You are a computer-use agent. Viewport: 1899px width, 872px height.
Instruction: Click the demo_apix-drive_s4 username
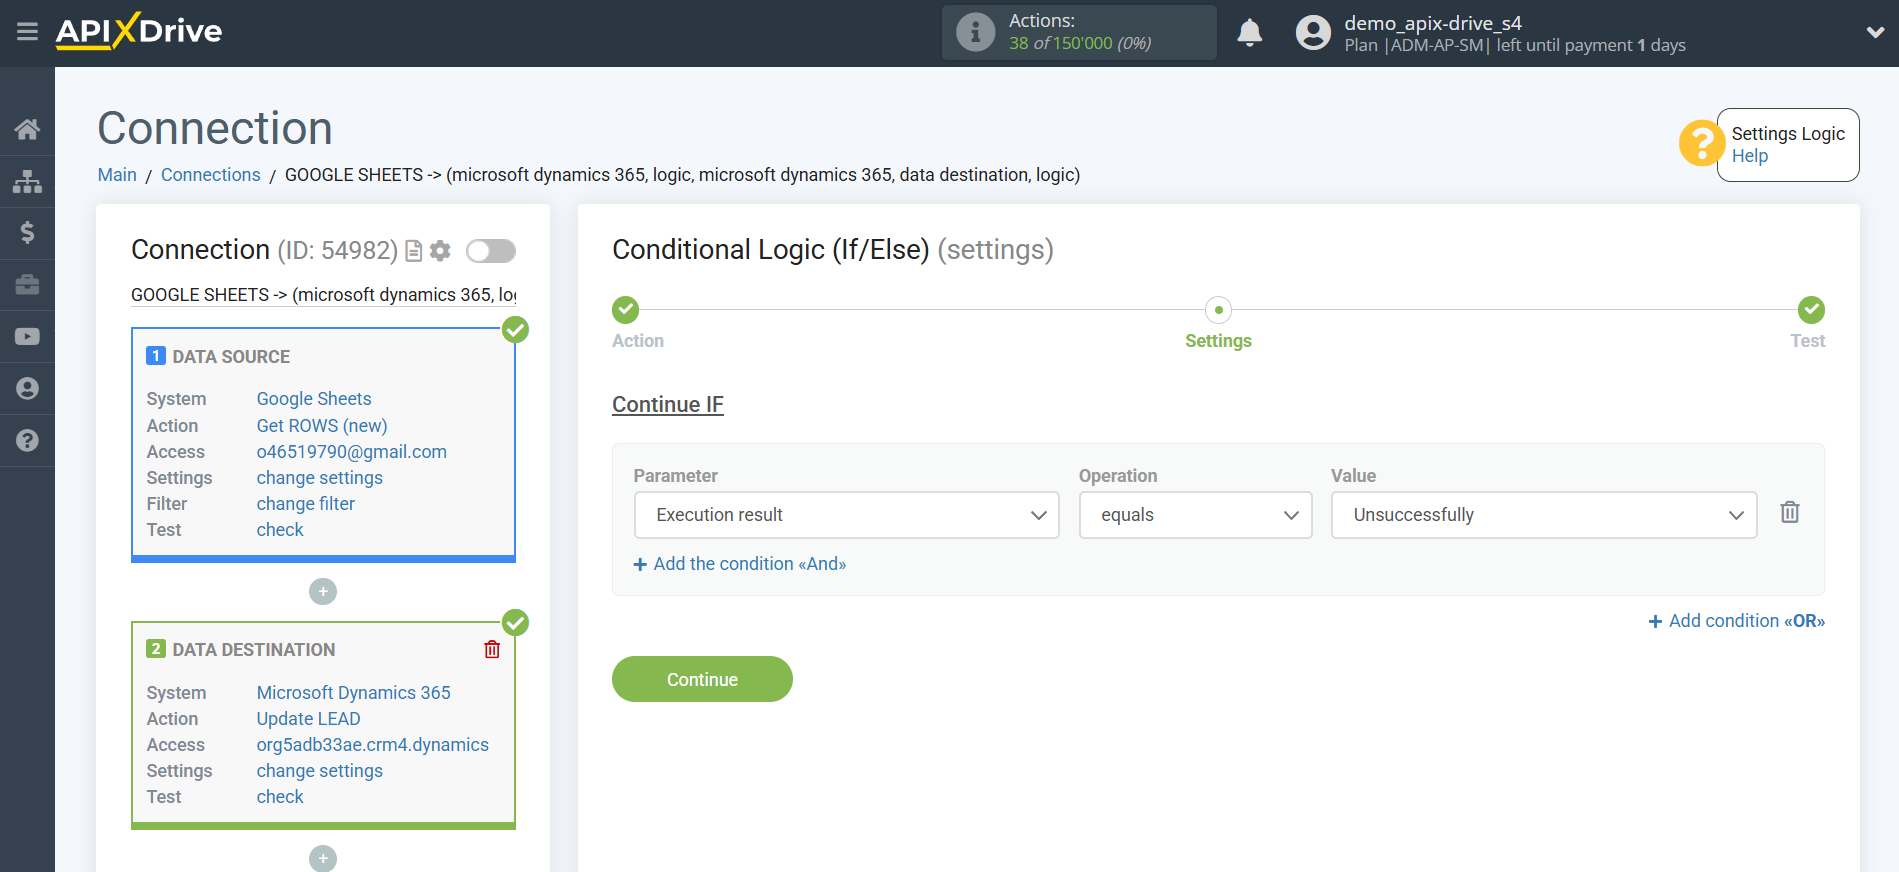click(1433, 23)
